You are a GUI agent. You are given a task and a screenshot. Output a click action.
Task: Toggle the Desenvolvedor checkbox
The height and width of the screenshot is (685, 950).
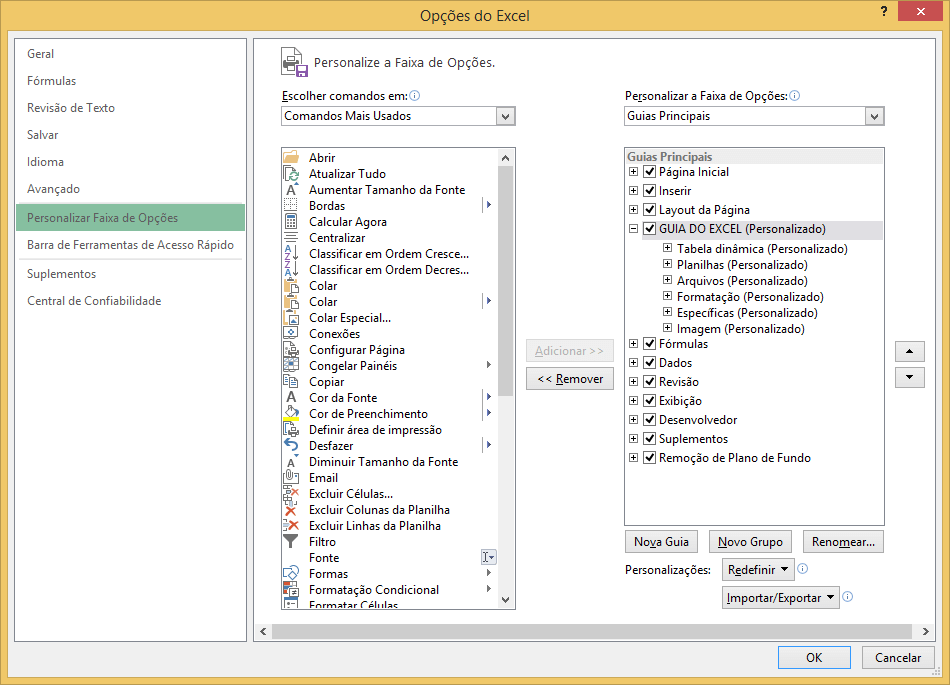point(649,420)
